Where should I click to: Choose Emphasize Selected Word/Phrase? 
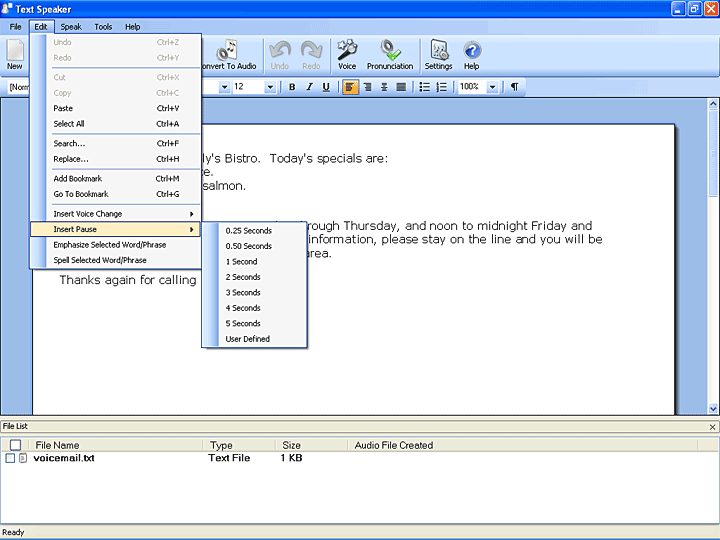point(115,245)
